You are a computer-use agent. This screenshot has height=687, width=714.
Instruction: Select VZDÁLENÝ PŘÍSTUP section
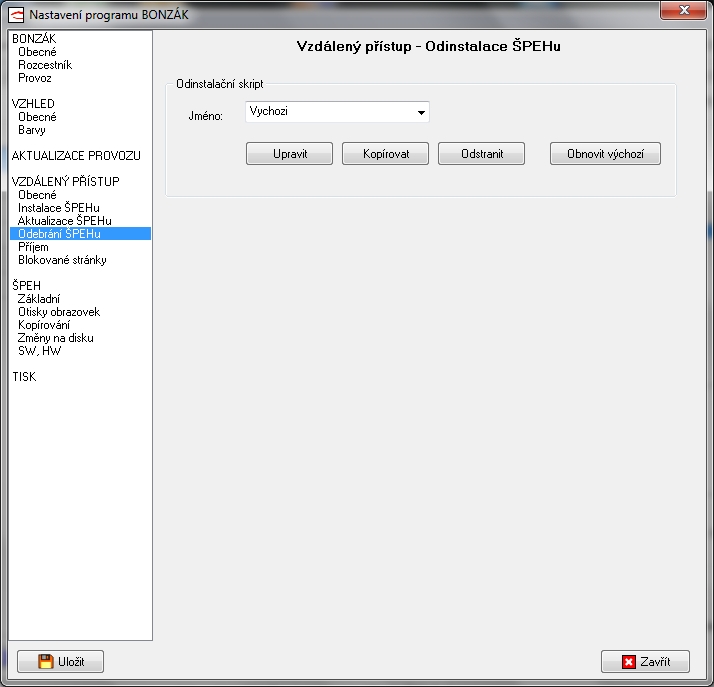[x=66, y=182]
